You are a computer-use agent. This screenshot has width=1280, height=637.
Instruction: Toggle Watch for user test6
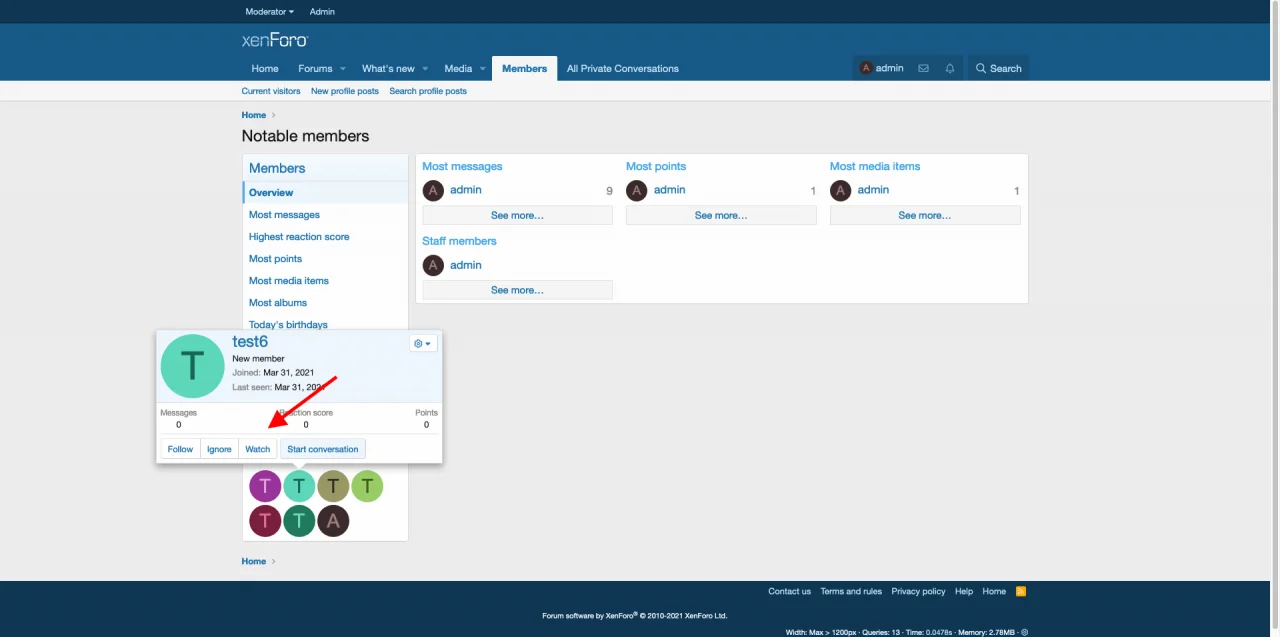click(x=258, y=449)
